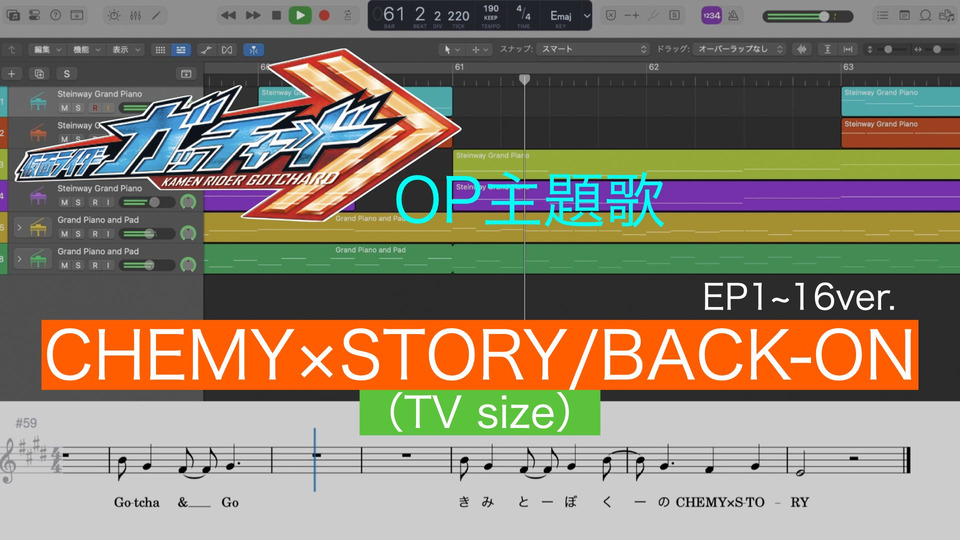The width and height of the screenshot is (960, 540).
Task: Click the waveform zoom icon
Action: (x=802, y=50)
